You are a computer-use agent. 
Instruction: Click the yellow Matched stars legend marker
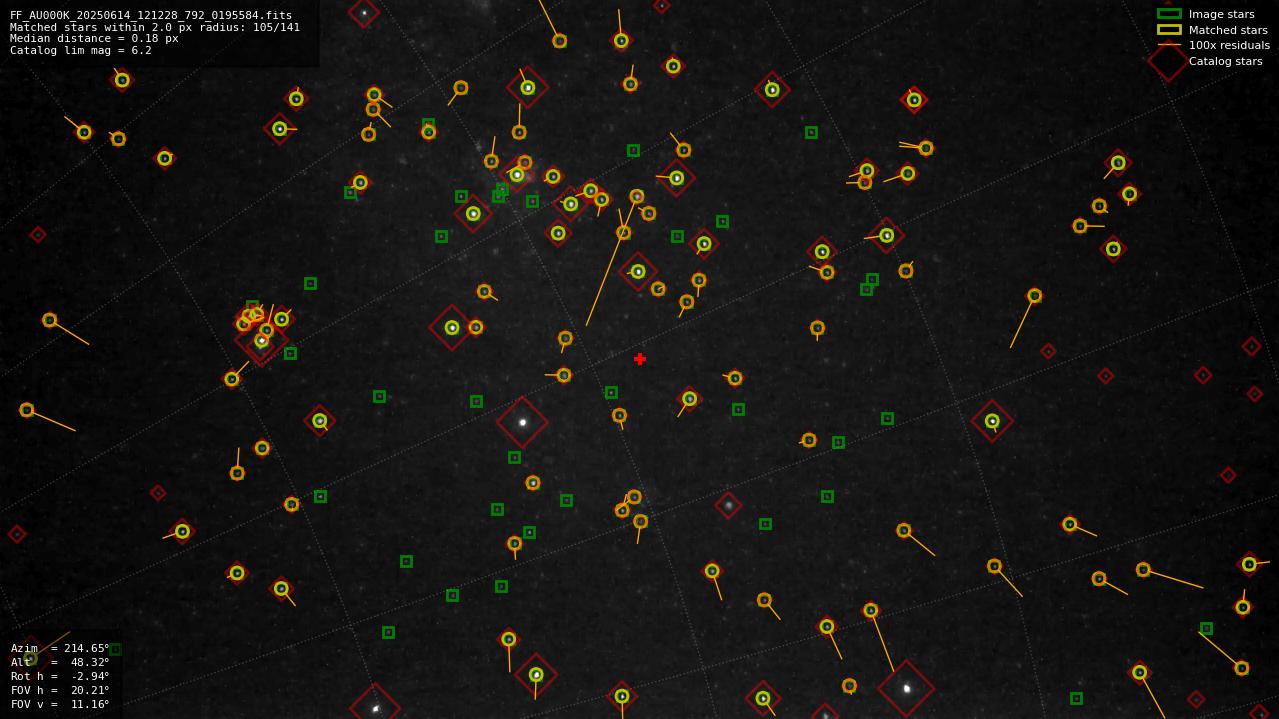tap(1169, 30)
